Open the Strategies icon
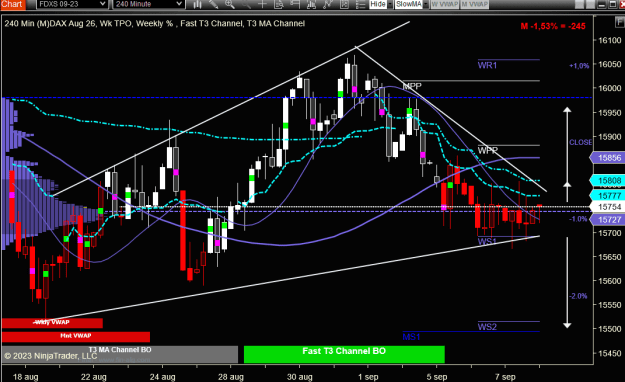Viewport: 625px width, 382px height. (x=344, y=4)
